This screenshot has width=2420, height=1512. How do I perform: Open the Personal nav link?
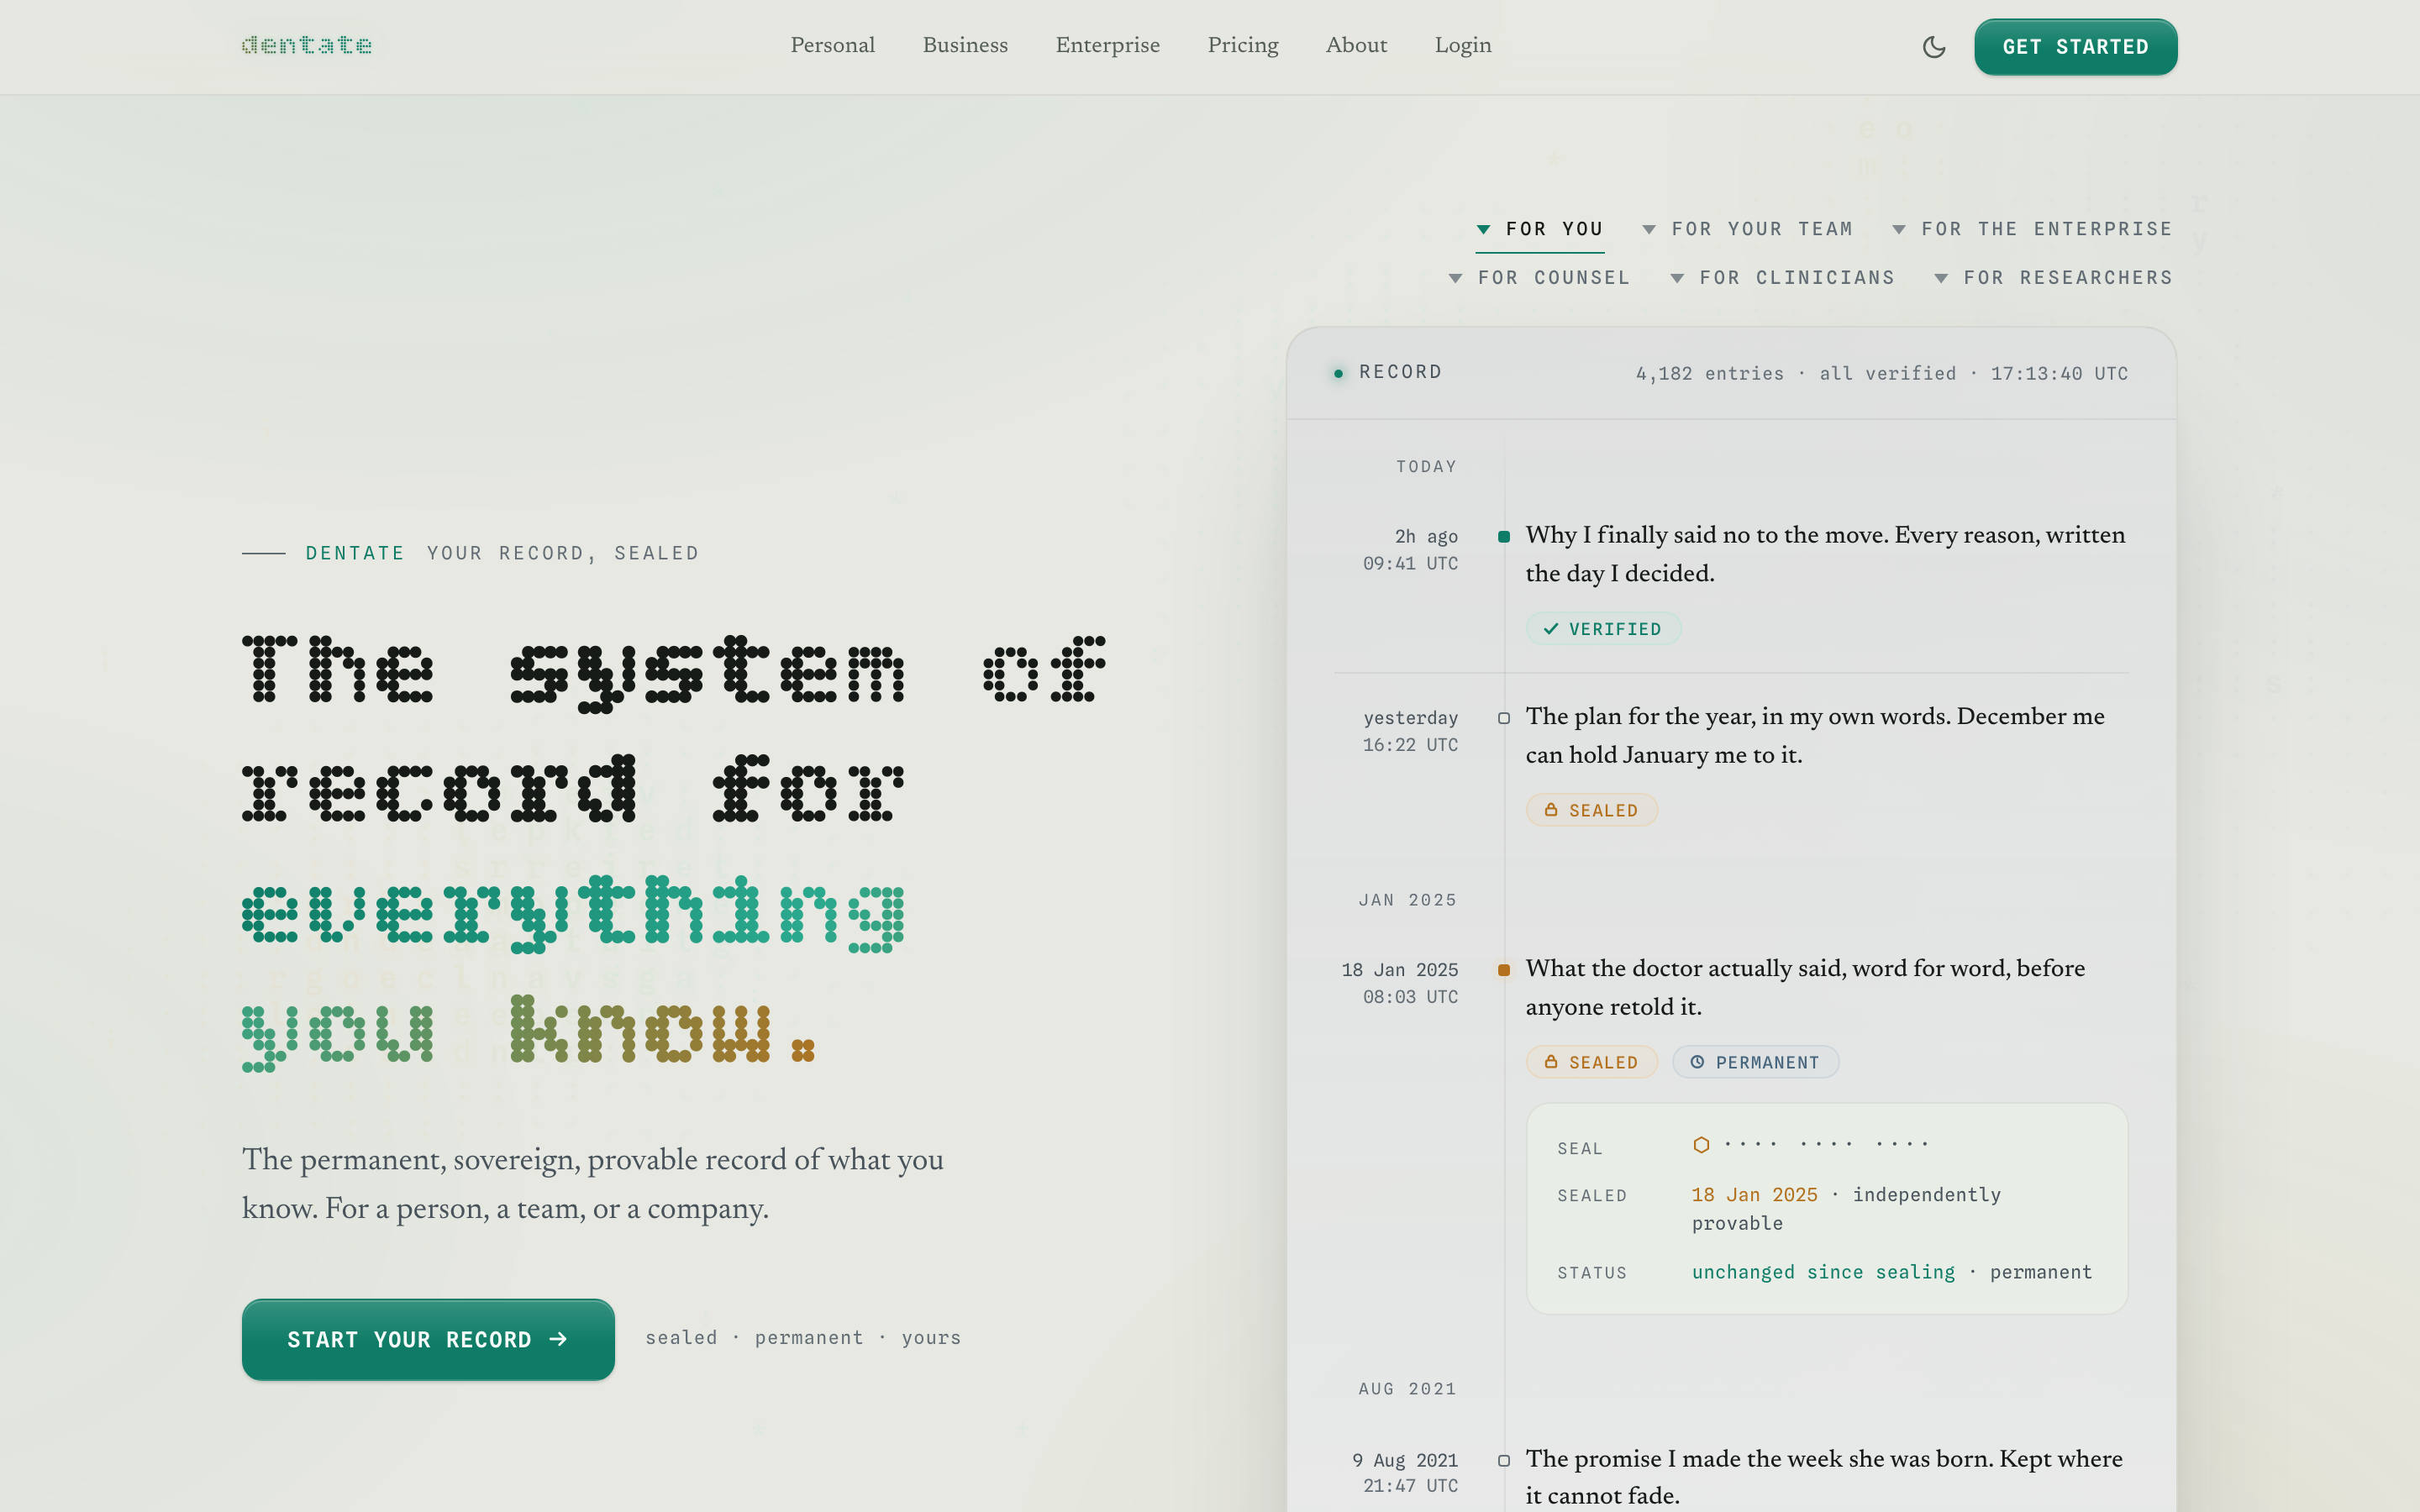pos(832,45)
